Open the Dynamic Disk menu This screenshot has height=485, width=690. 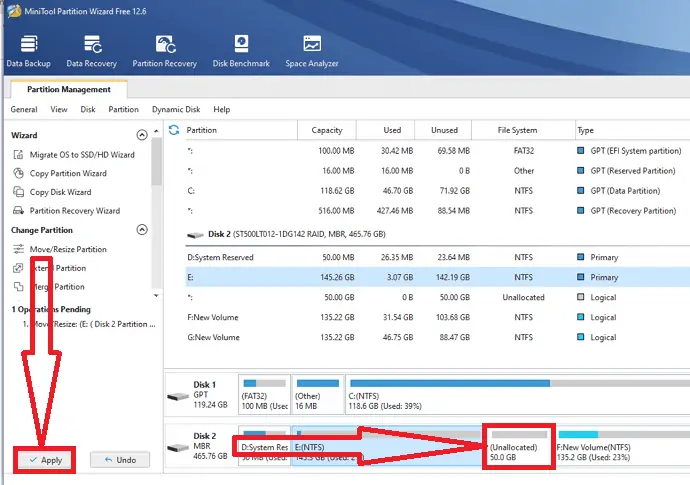tap(176, 109)
